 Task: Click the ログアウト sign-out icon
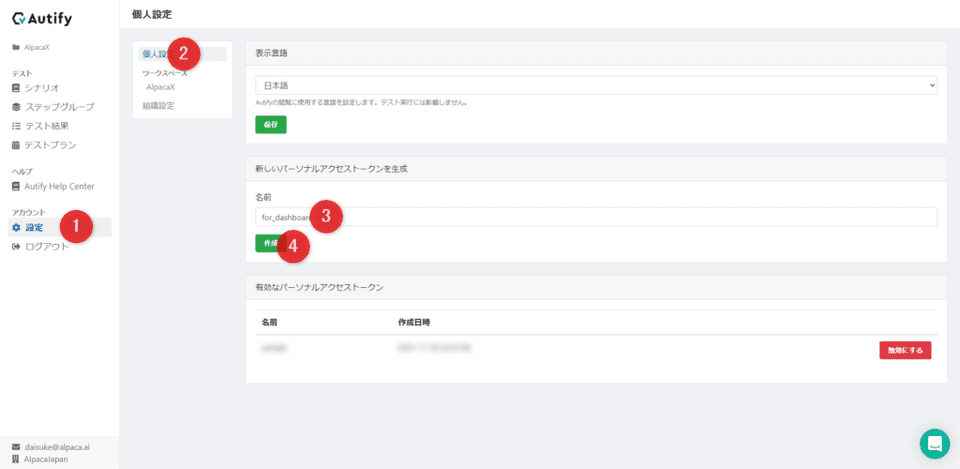click(x=16, y=246)
